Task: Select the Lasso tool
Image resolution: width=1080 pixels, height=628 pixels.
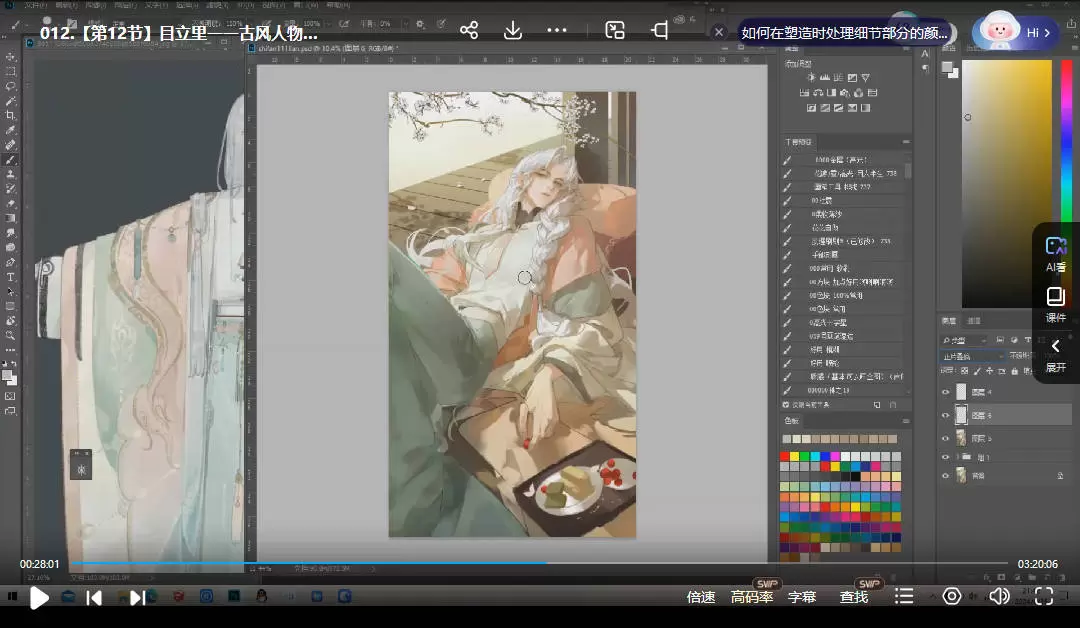Action: [x=10, y=86]
